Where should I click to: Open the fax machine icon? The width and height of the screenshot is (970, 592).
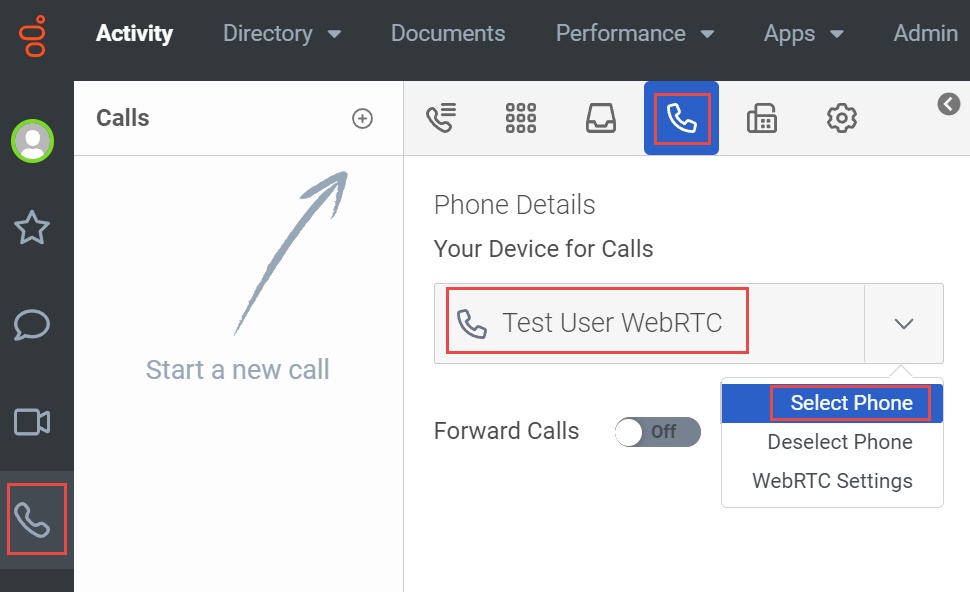click(x=762, y=117)
